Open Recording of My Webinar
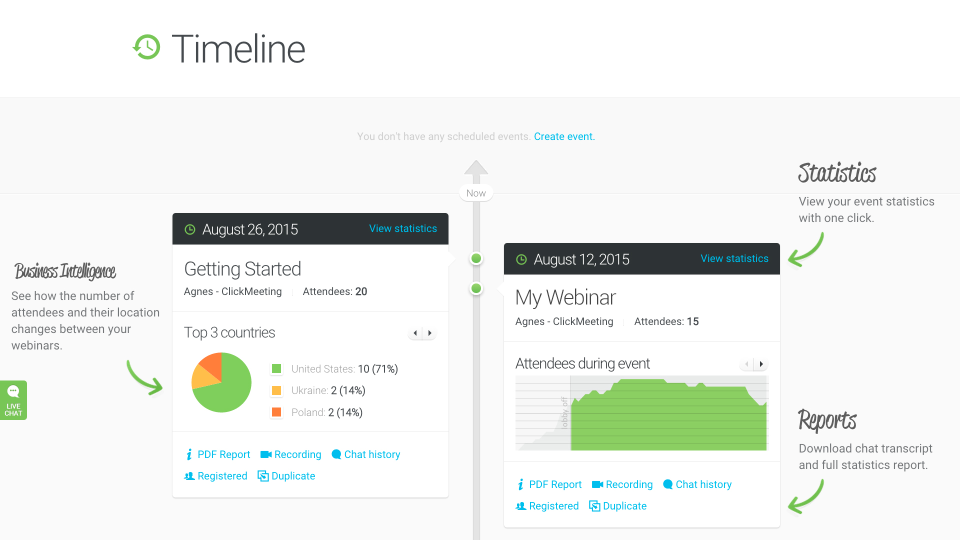This screenshot has height=540, width=960. 622,484
